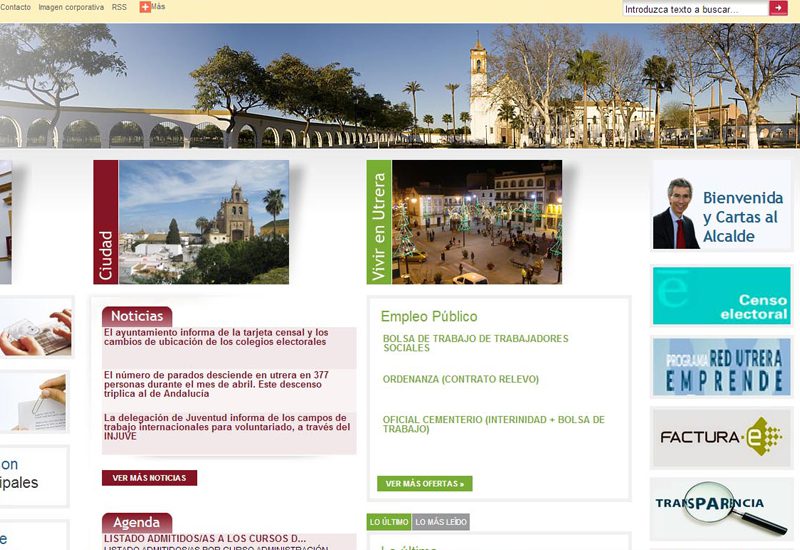Click the aqueduct panoramic header image
This screenshot has height=550, width=800.
[400, 86]
